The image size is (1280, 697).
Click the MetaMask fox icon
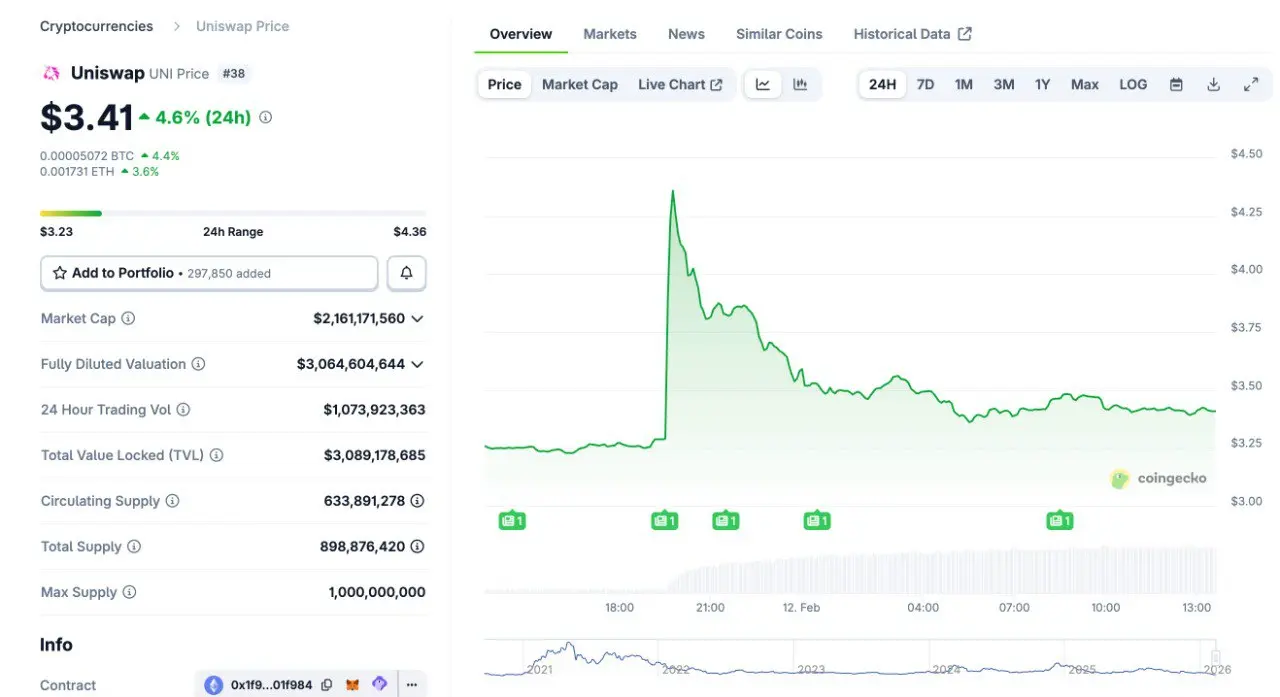click(353, 685)
